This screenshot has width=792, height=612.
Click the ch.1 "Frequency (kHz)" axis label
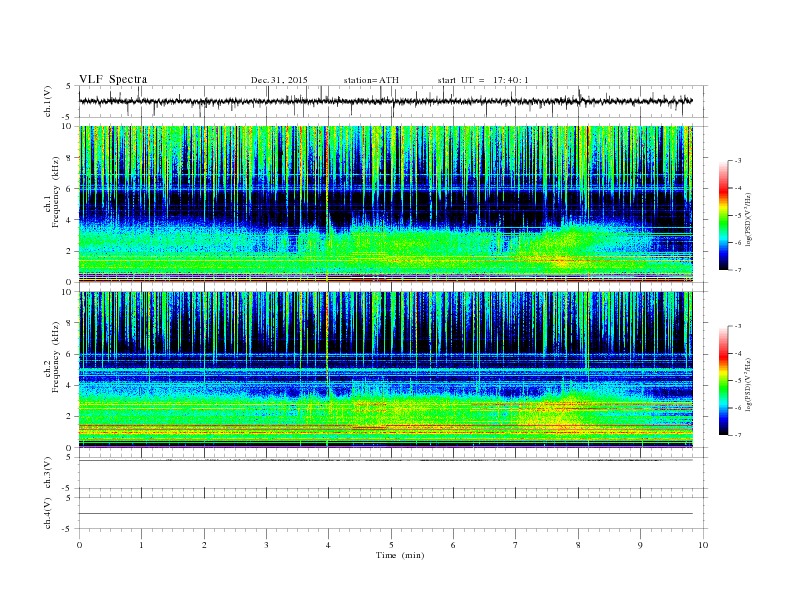click(x=55, y=192)
